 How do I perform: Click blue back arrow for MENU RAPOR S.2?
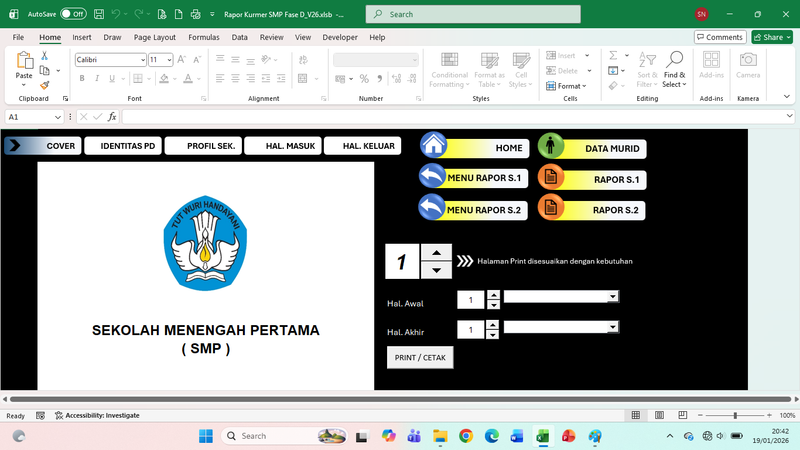pyautogui.click(x=432, y=207)
